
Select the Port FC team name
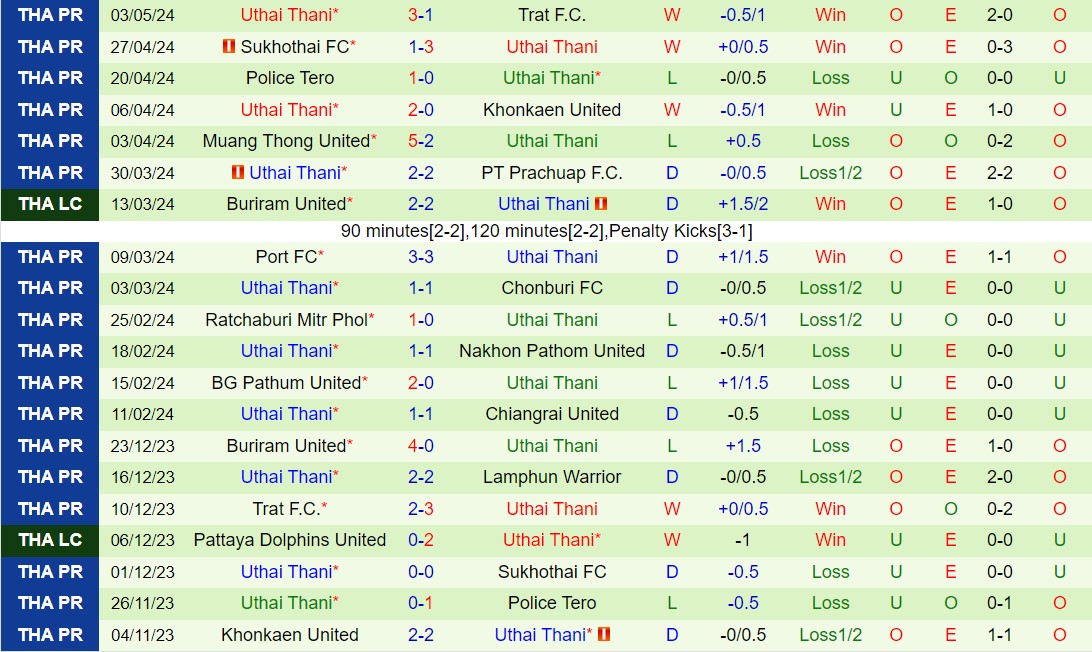(x=286, y=257)
